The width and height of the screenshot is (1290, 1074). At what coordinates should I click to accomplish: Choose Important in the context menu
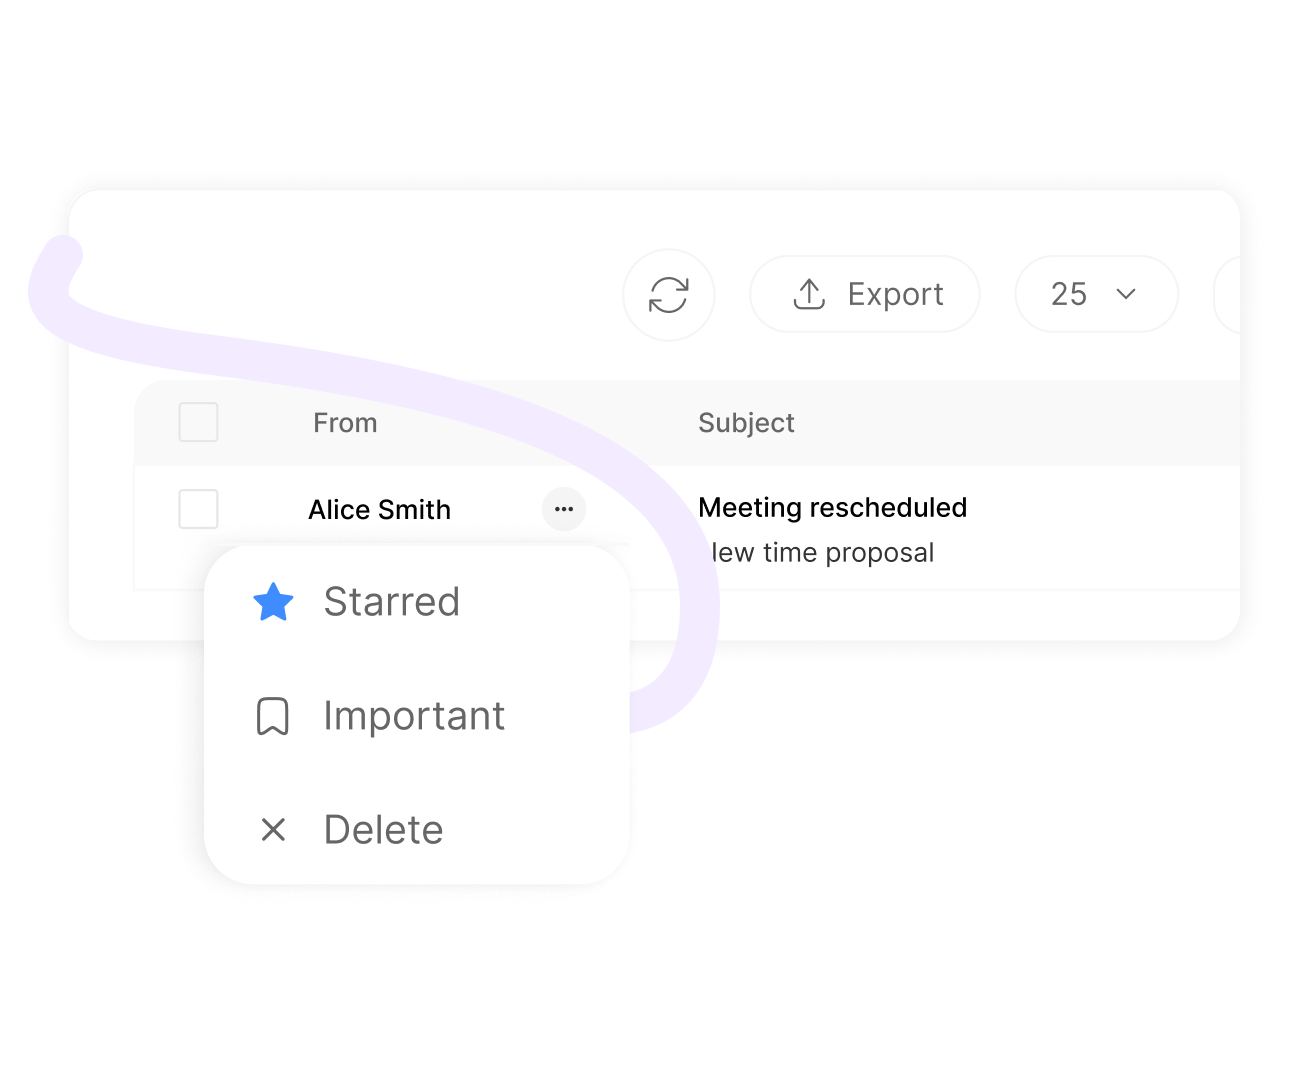414,716
